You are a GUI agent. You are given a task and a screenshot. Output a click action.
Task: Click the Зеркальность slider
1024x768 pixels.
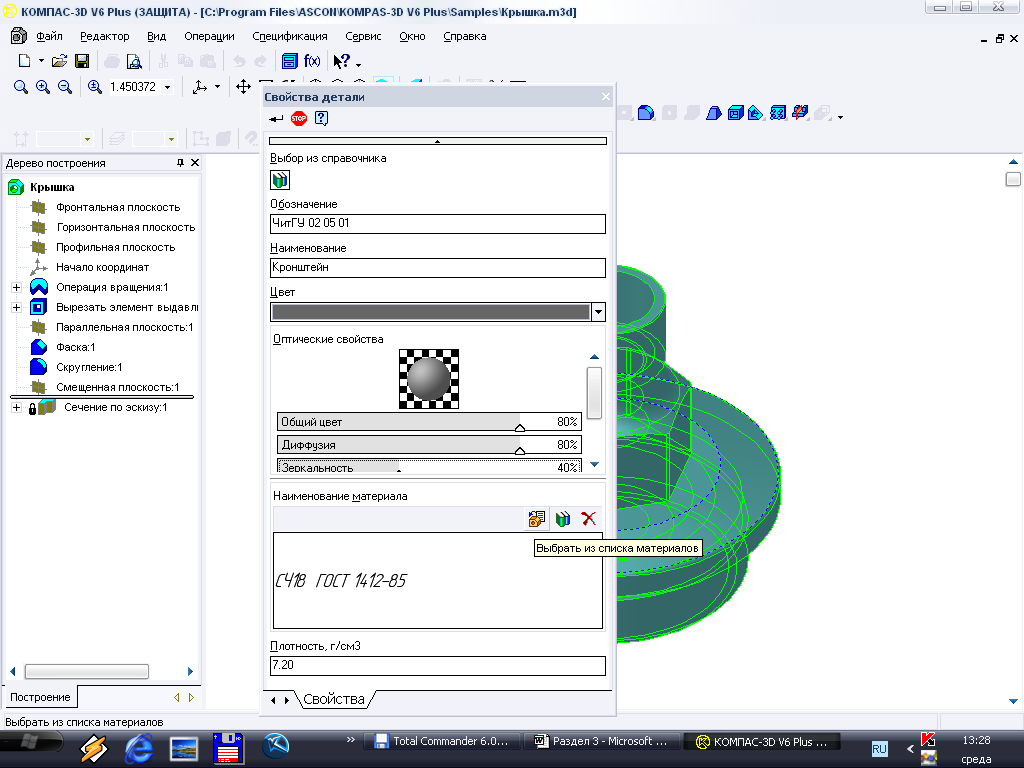click(x=429, y=466)
